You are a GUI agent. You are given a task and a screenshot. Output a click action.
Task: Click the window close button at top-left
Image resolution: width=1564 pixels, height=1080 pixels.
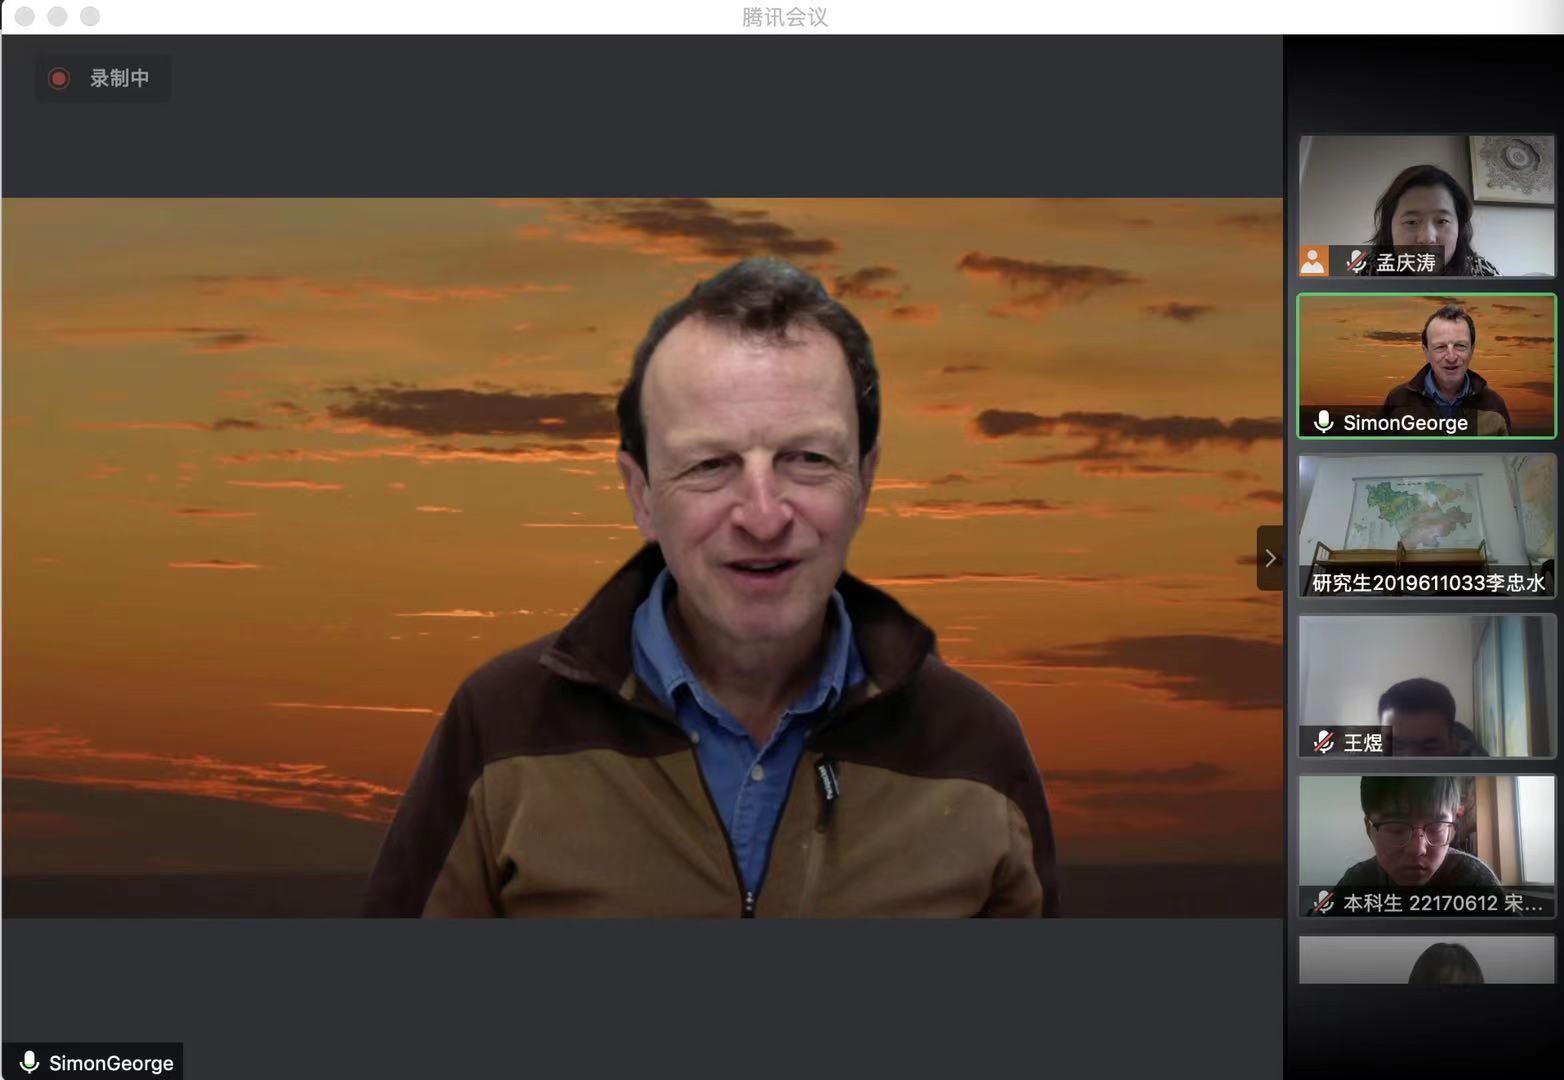pos(25,16)
